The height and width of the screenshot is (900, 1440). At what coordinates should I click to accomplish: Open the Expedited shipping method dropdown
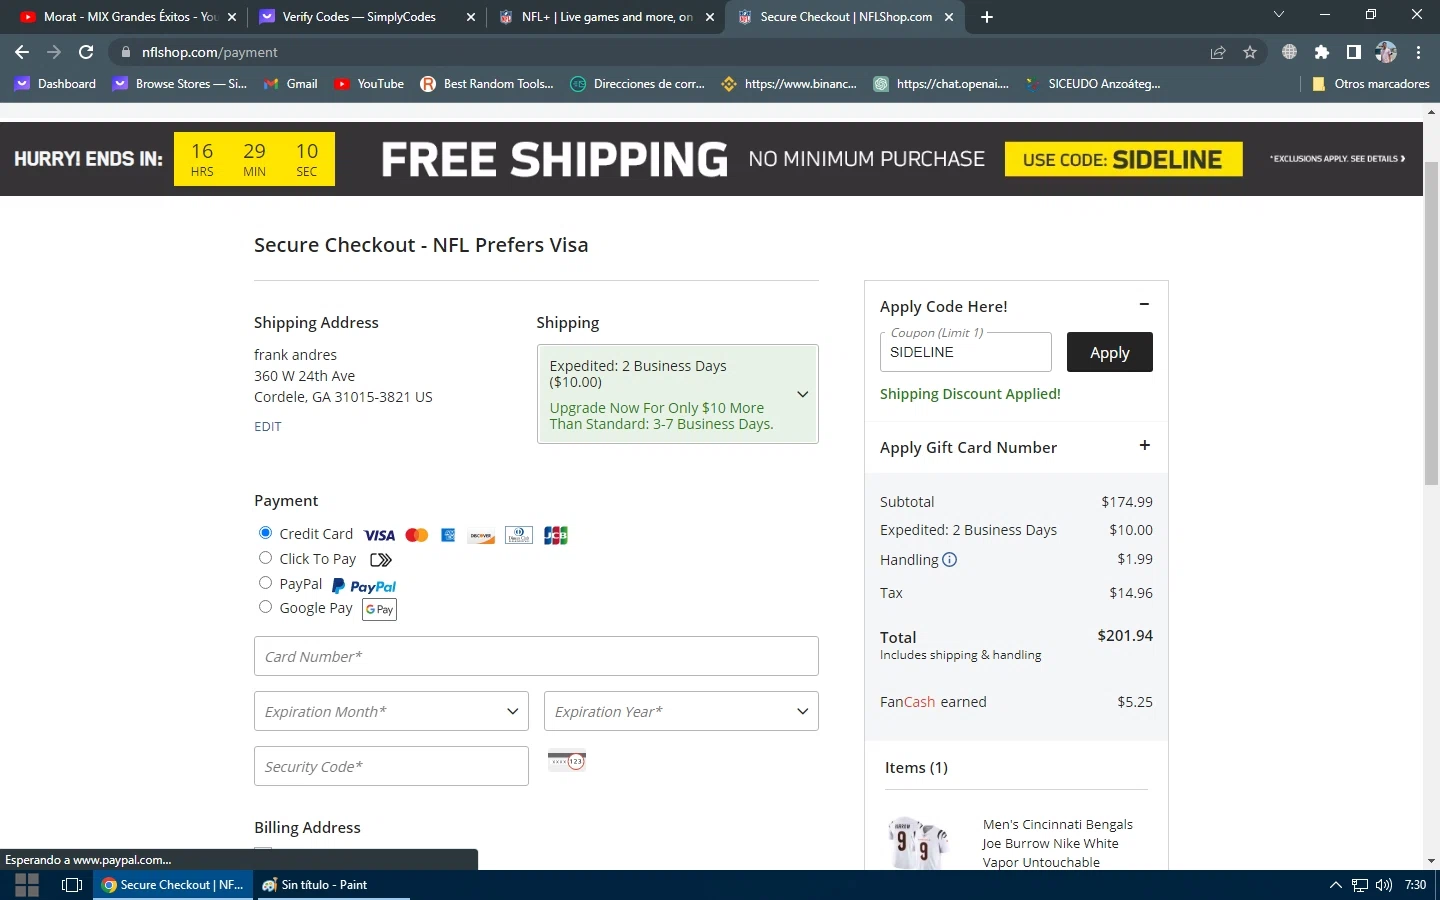pos(677,394)
